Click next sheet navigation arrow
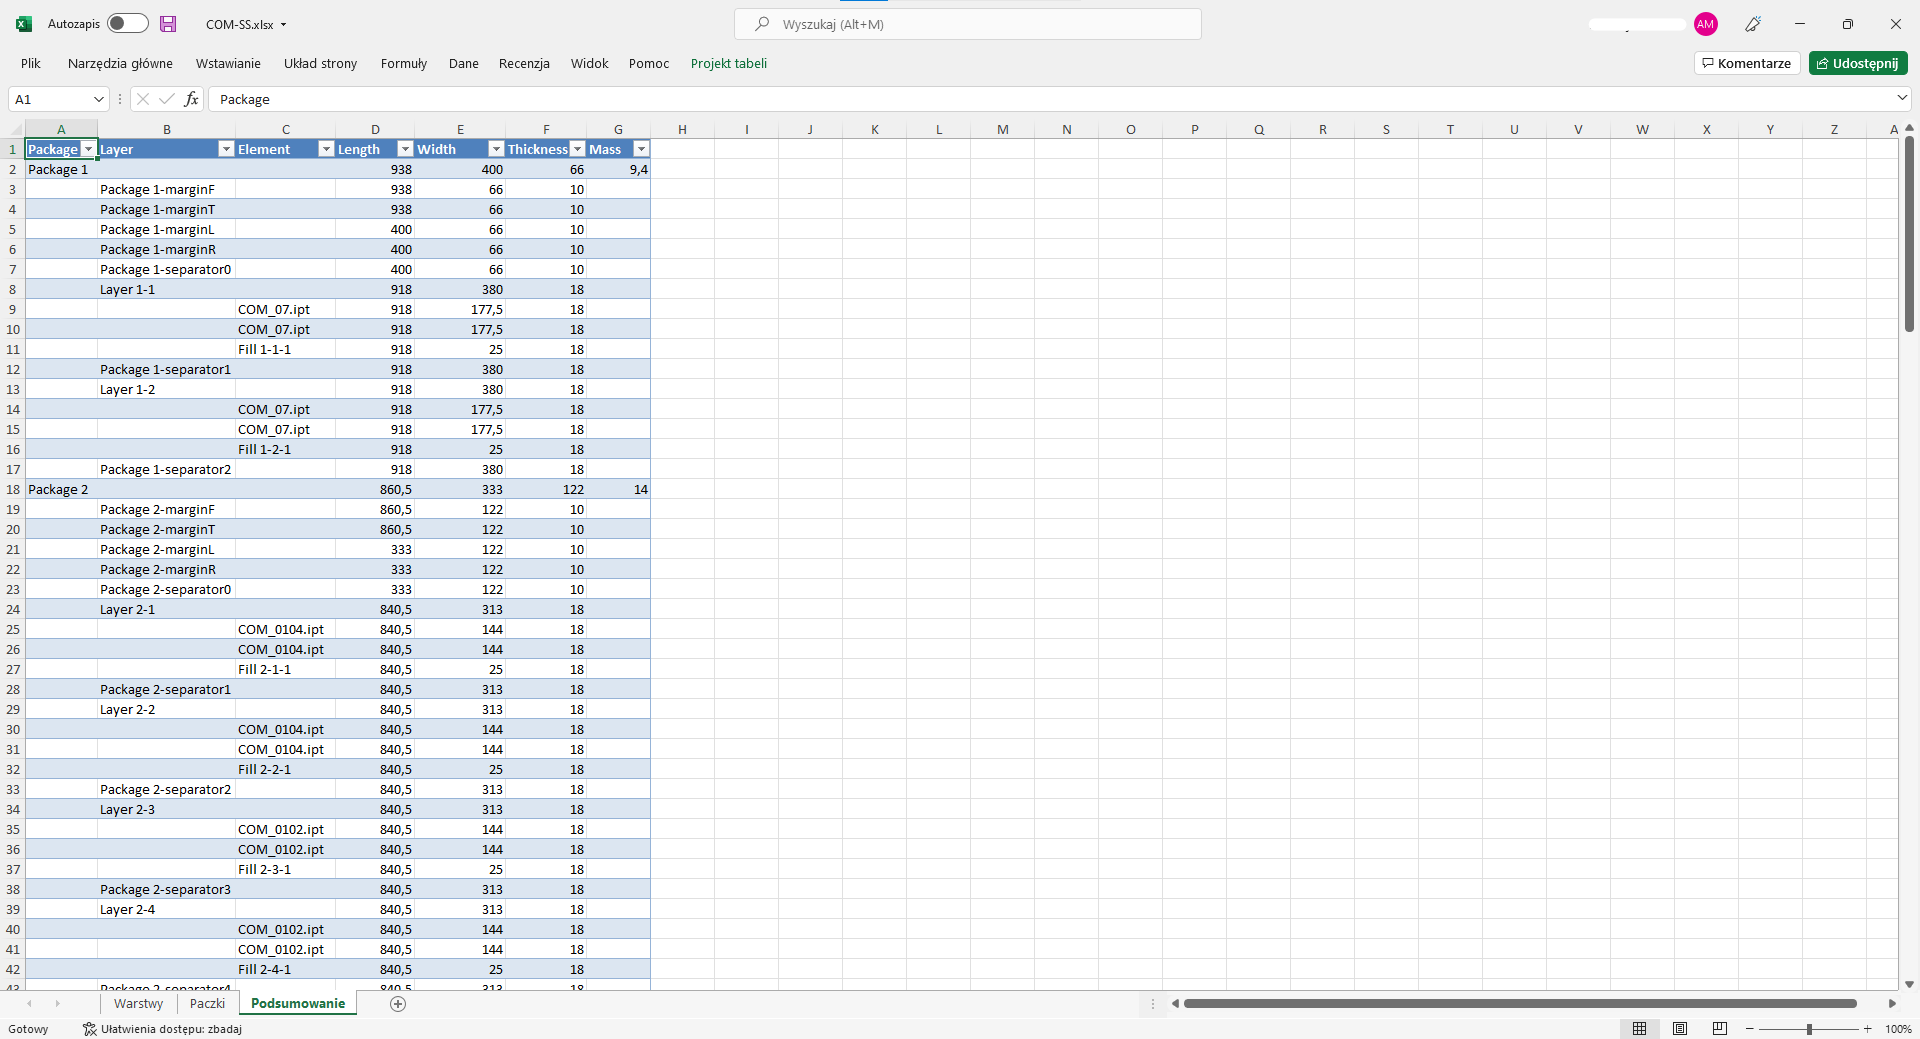Image resolution: width=1920 pixels, height=1039 pixels. pos(58,1004)
